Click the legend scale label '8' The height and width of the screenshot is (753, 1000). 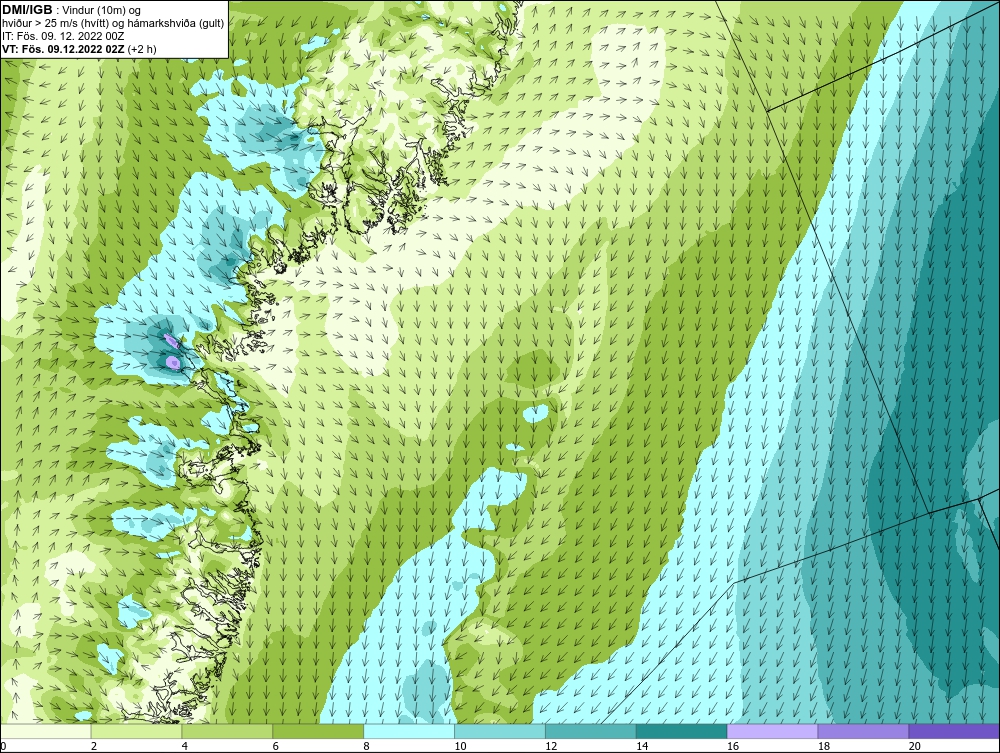tap(367, 746)
